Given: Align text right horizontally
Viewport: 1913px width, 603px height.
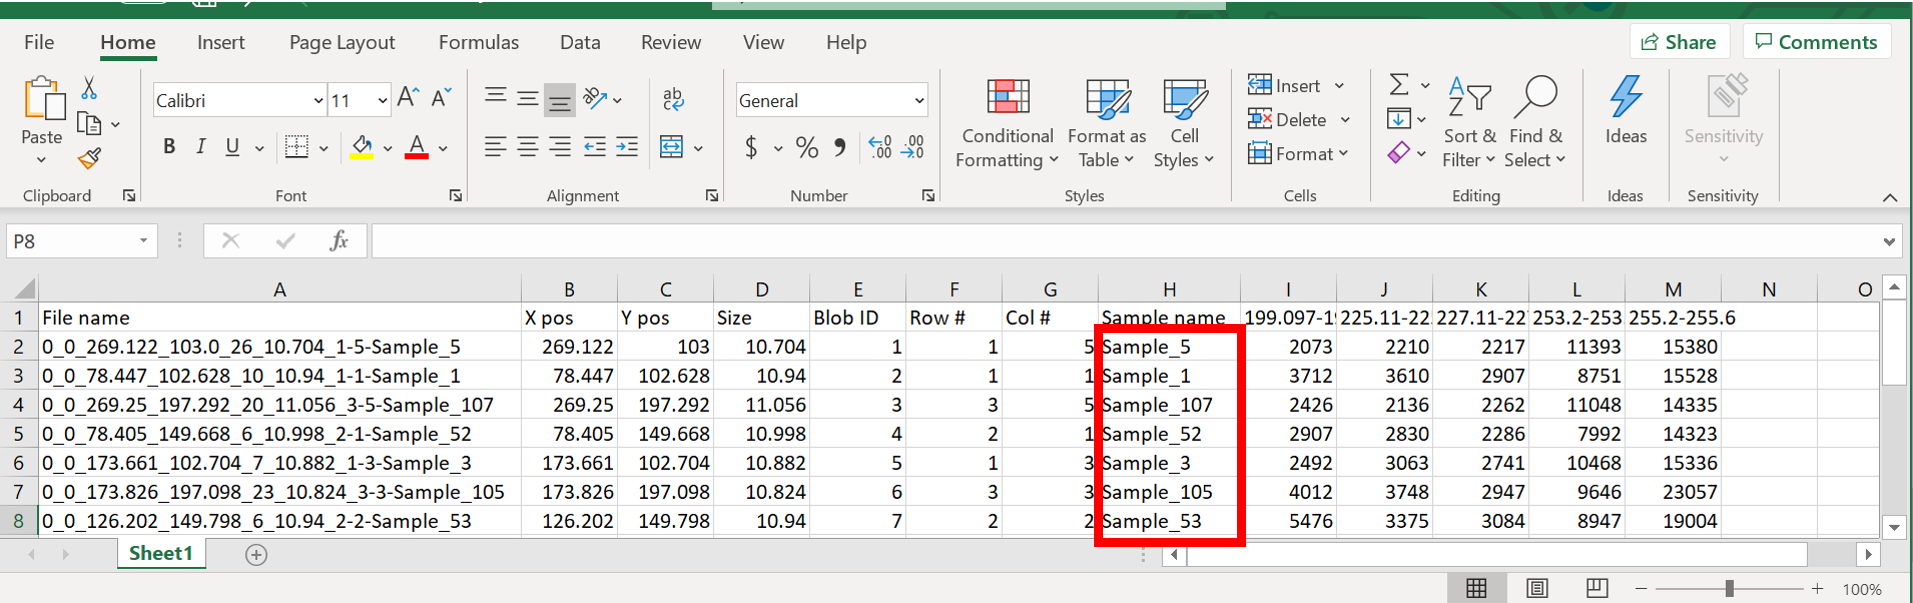Looking at the screenshot, I should pos(560,147).
